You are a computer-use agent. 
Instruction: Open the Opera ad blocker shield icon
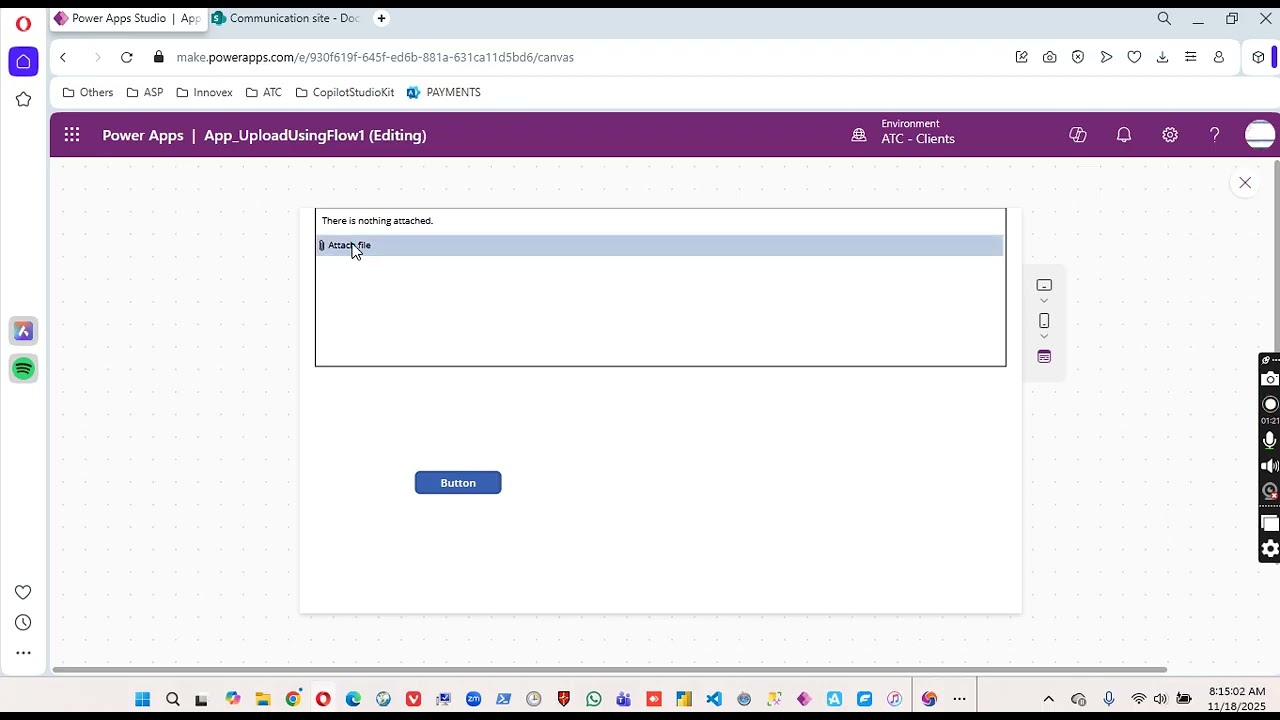1078,57
